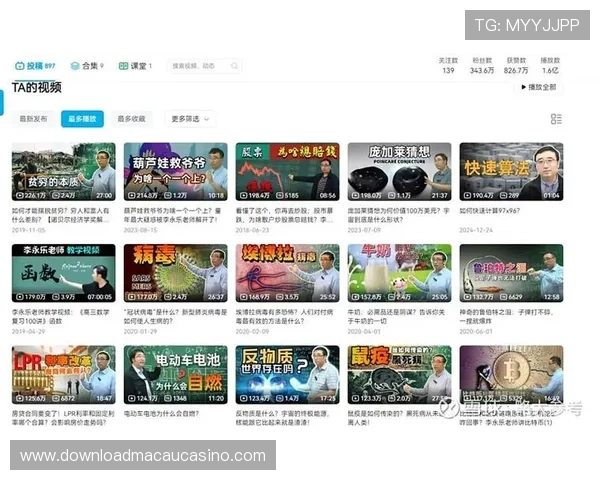Screen dimensions: 600x480
Task: Open the 电动车电池自燃 video thumbnail
Action: (x=176, y=374)
